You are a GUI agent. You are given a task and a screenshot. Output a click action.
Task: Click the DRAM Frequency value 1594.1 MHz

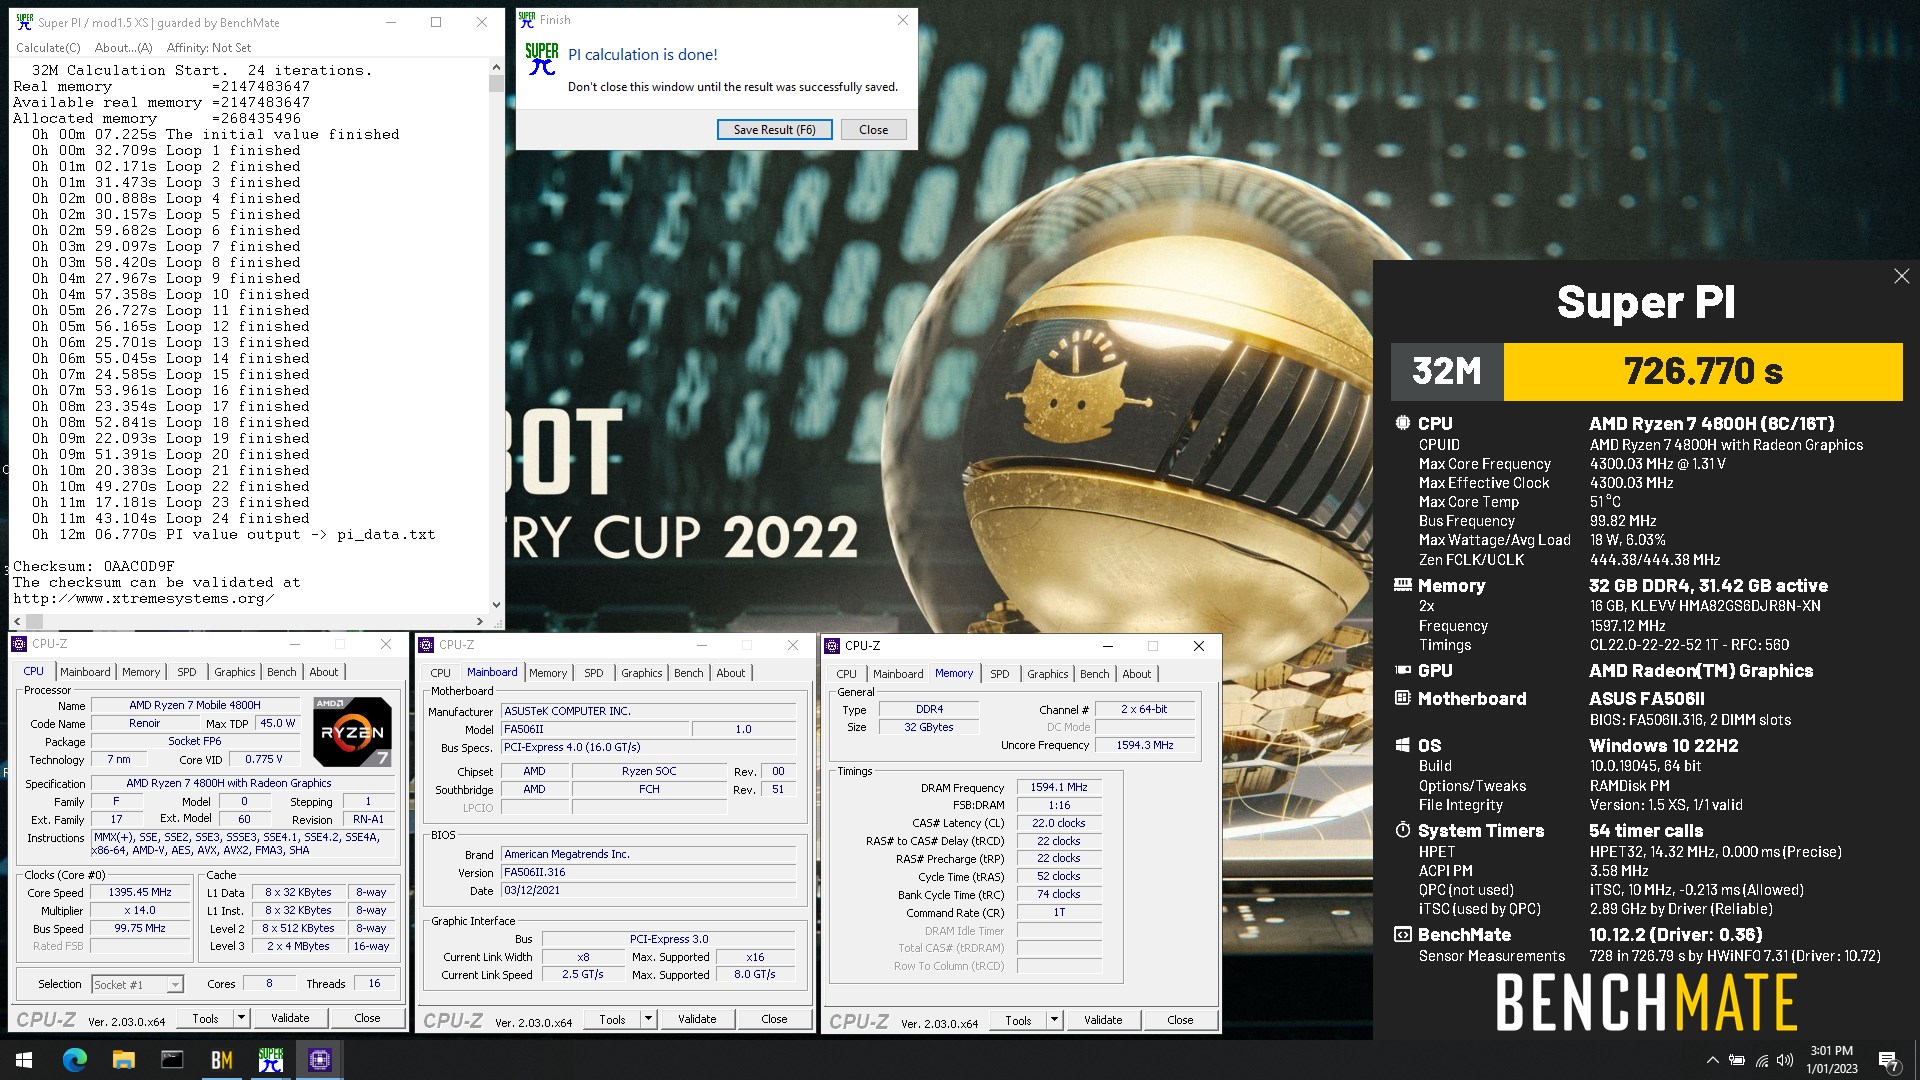(1059, 787)
